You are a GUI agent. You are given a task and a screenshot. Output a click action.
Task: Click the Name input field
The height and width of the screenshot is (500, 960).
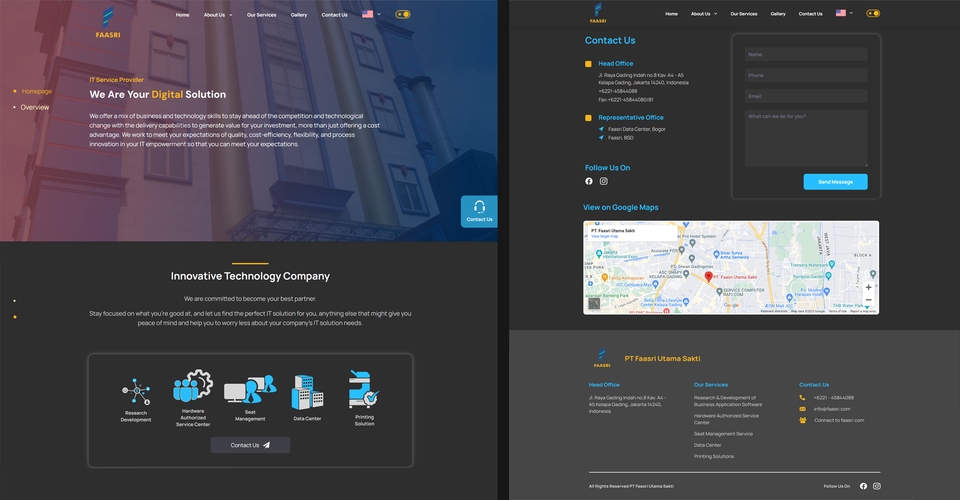click(x=806, y=54)
